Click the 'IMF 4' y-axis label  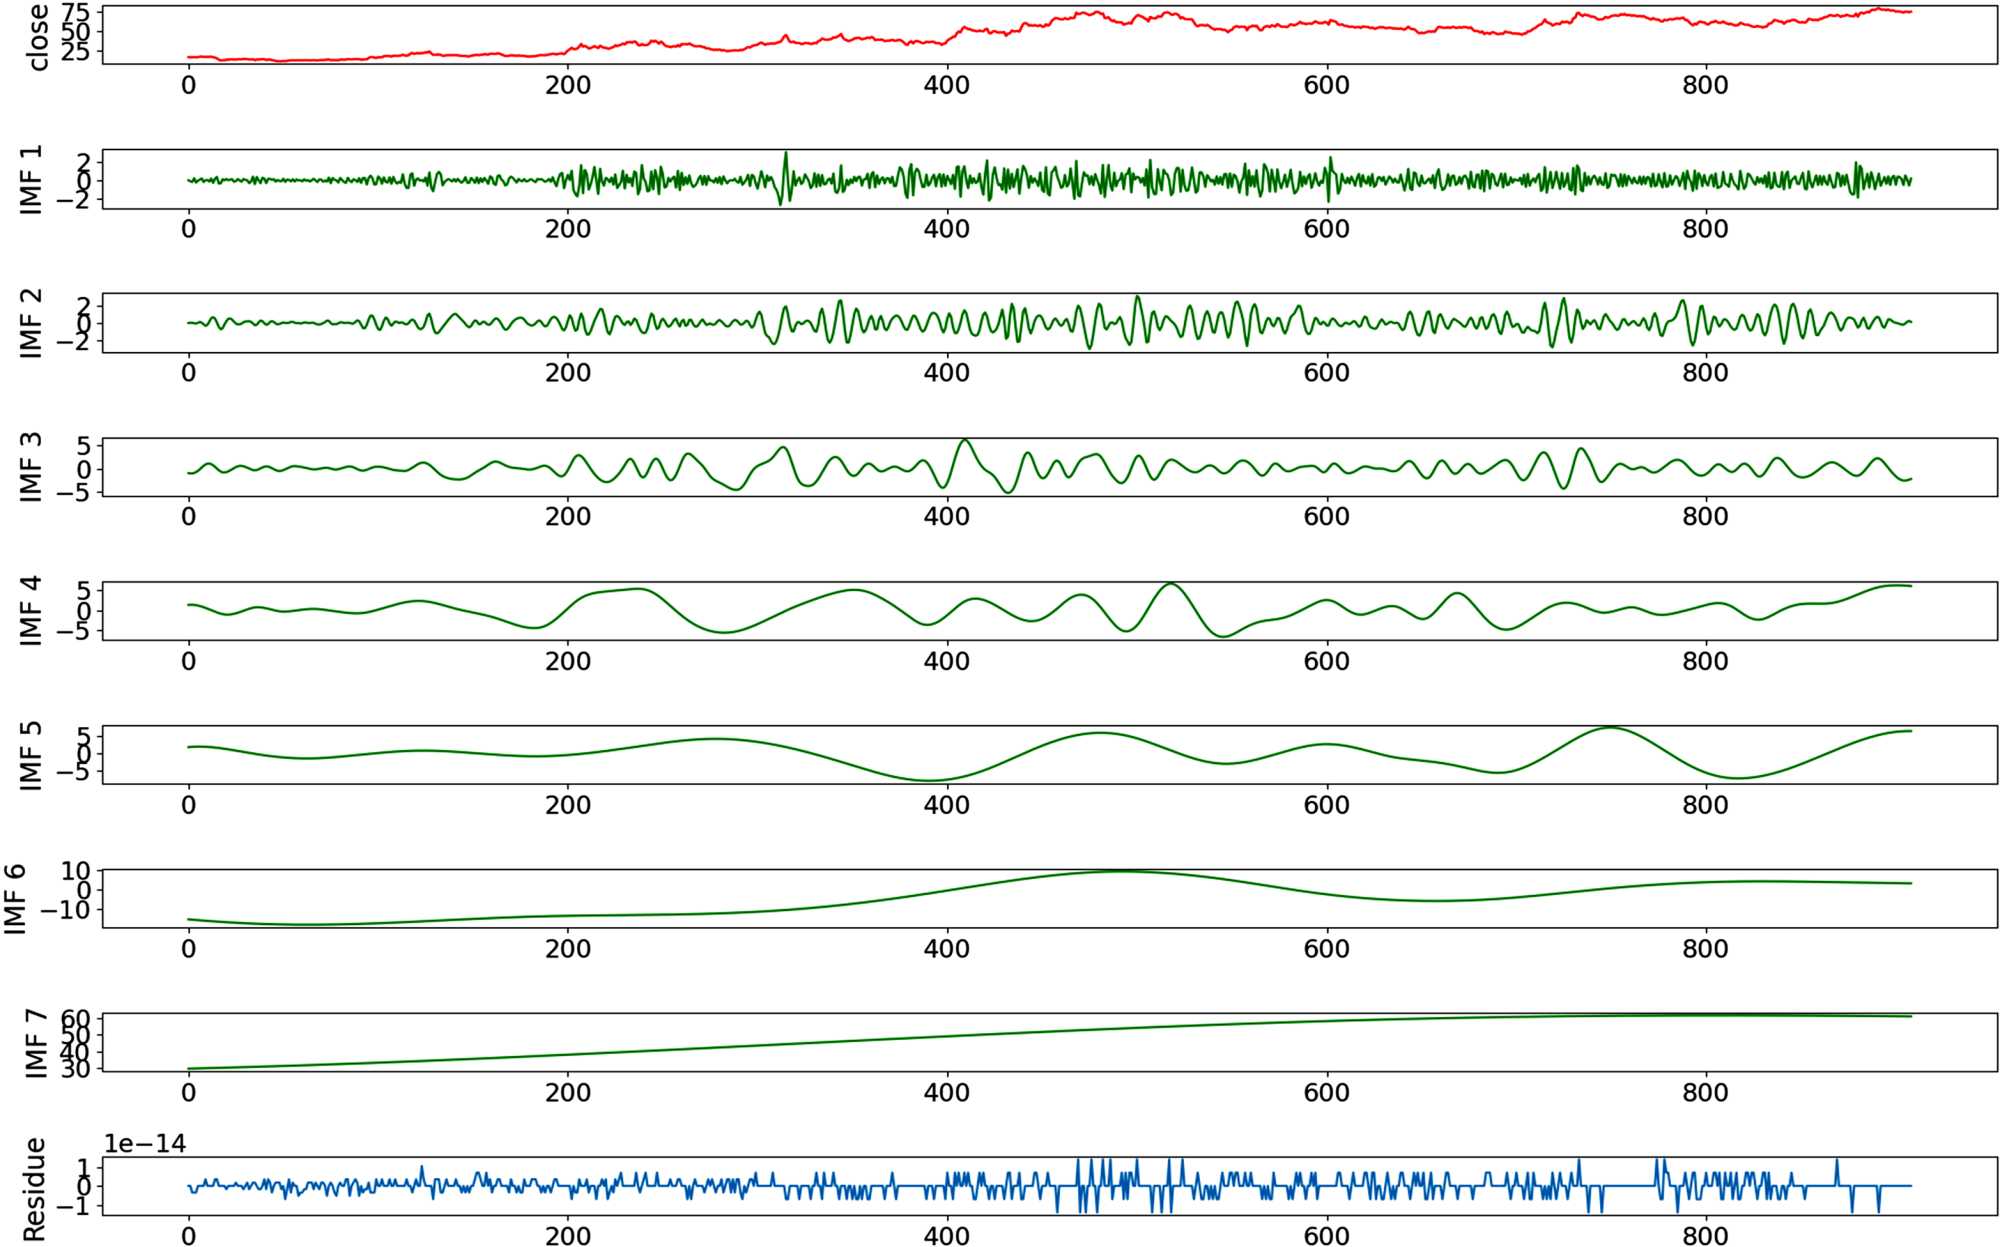(x=32, y=611)
